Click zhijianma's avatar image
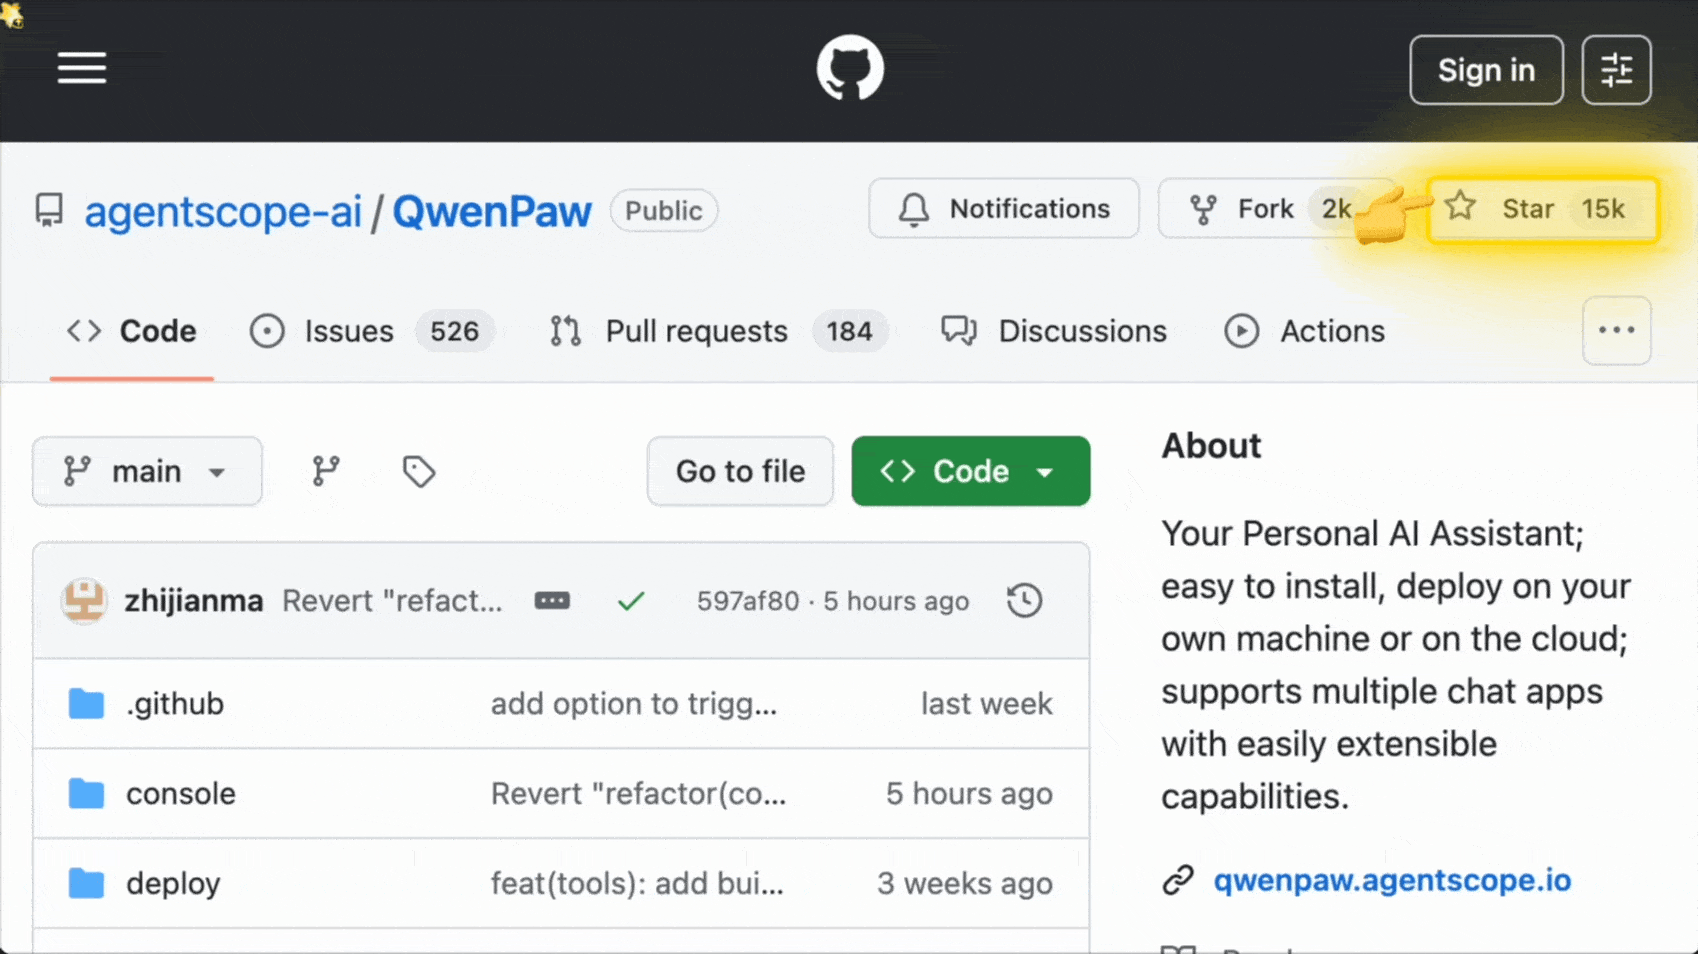Image resolution: width=1698 pixels, height=954 pixels. (84, 601)
